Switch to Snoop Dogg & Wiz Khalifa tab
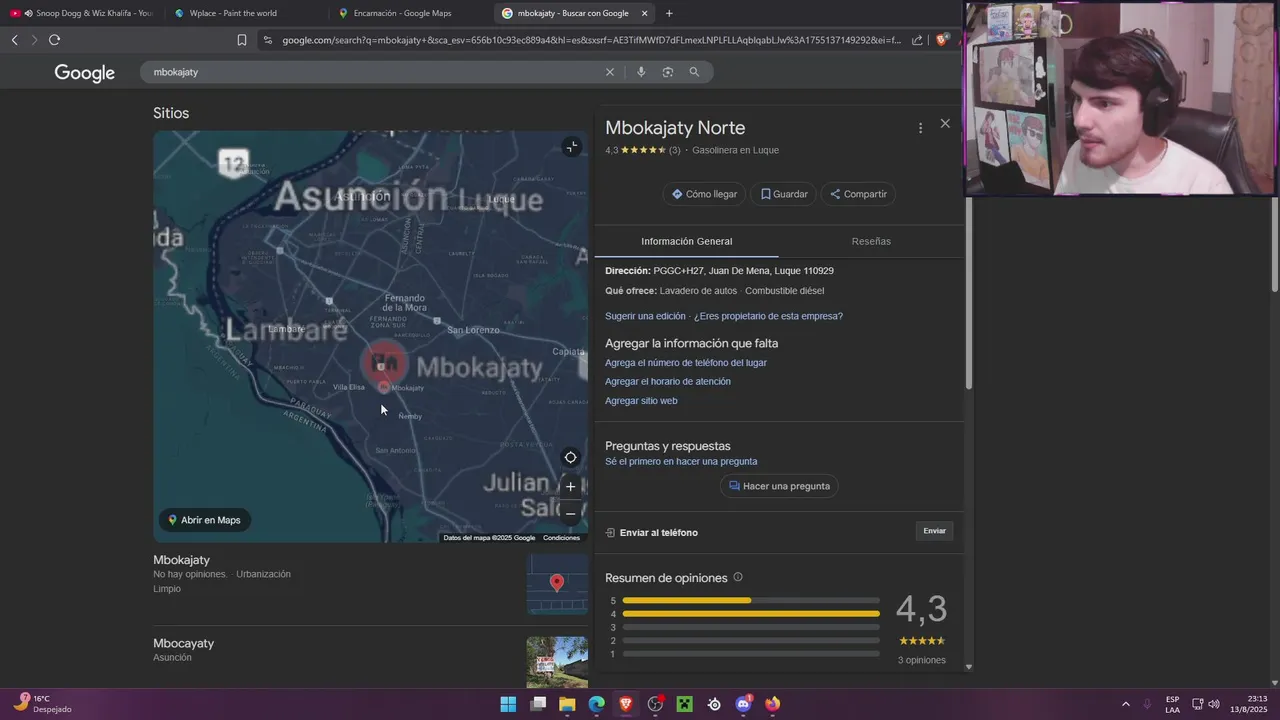Screen dimensions: 1280x720 coord(82,13)
